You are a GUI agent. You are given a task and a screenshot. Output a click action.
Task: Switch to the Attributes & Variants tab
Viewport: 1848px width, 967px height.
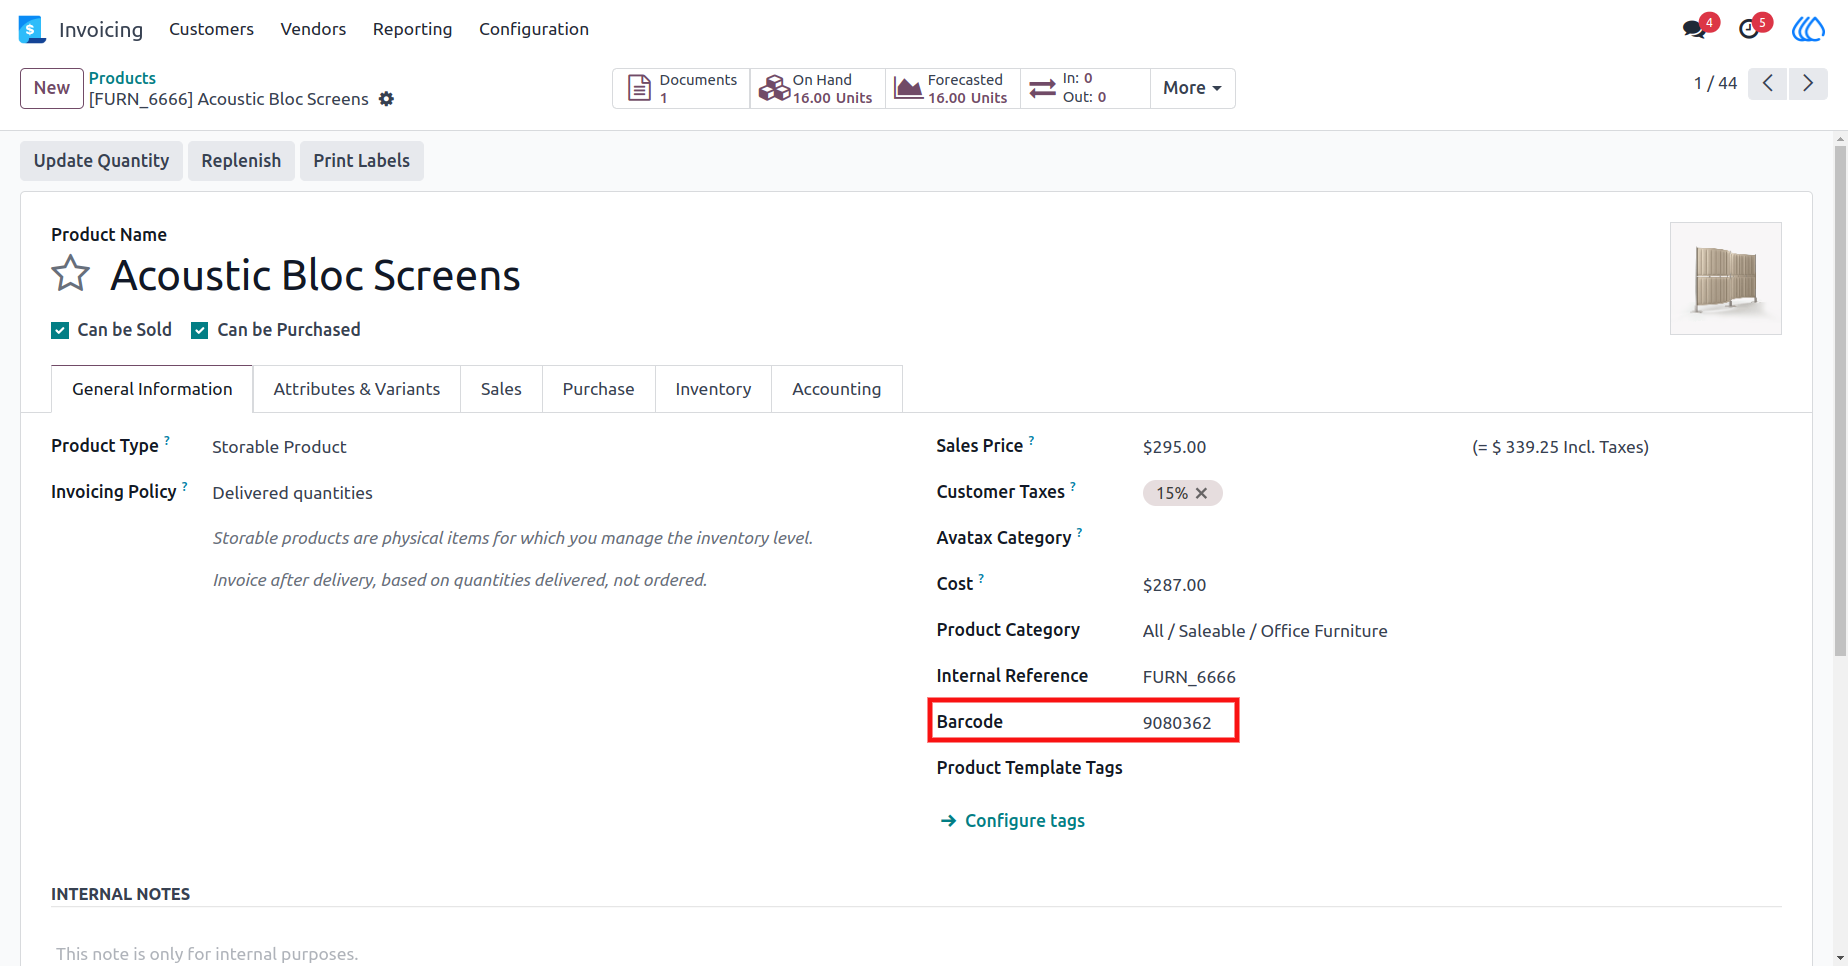357,389
